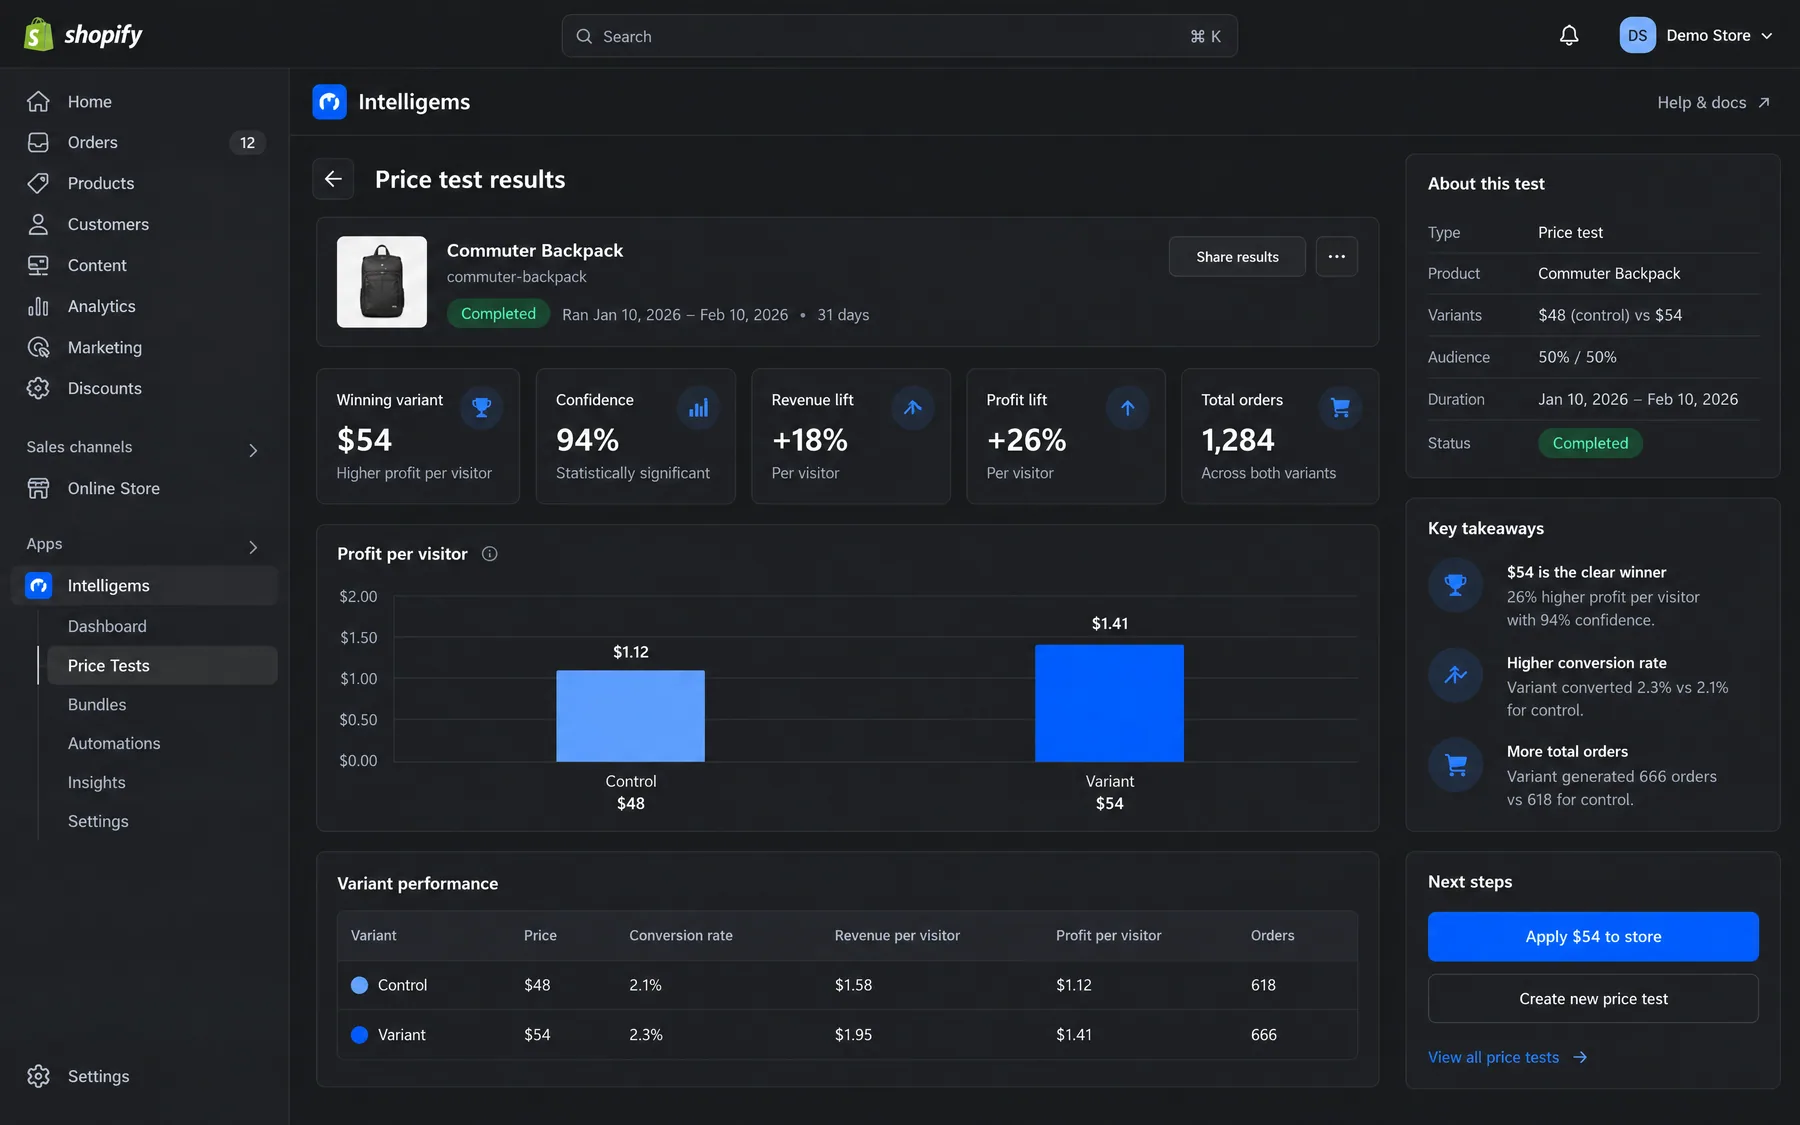Image resolution: width=1800 pixels, height=1125 pixels.
Task: Click the Shopify logo
Action: tap(83, 35)
